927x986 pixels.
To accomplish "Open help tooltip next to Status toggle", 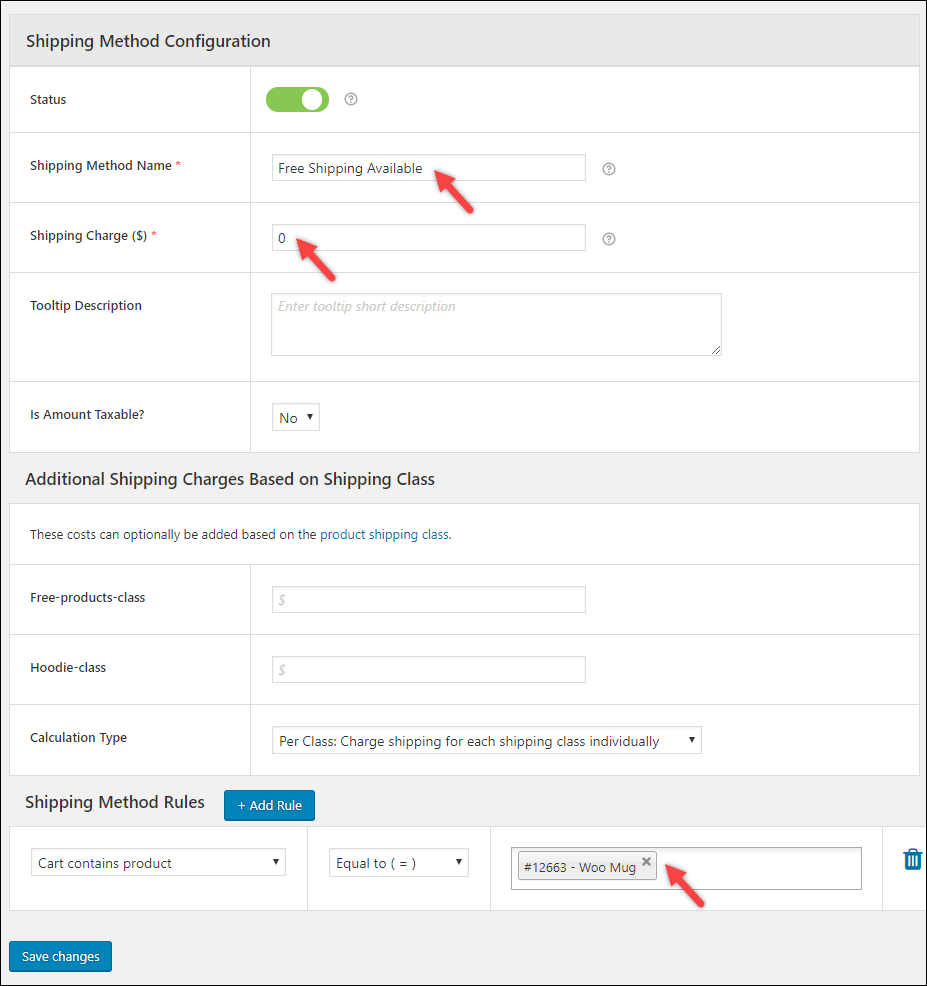I will click(x=351, y=99).
